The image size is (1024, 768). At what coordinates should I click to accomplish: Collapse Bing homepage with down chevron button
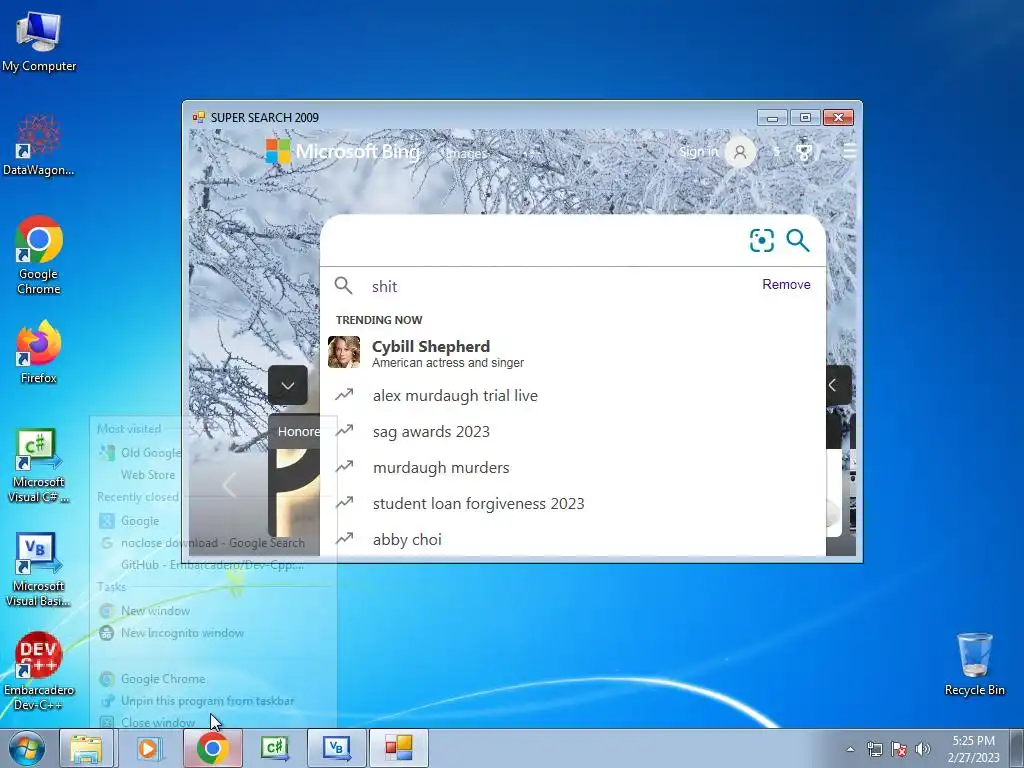[x=287, y=385]
